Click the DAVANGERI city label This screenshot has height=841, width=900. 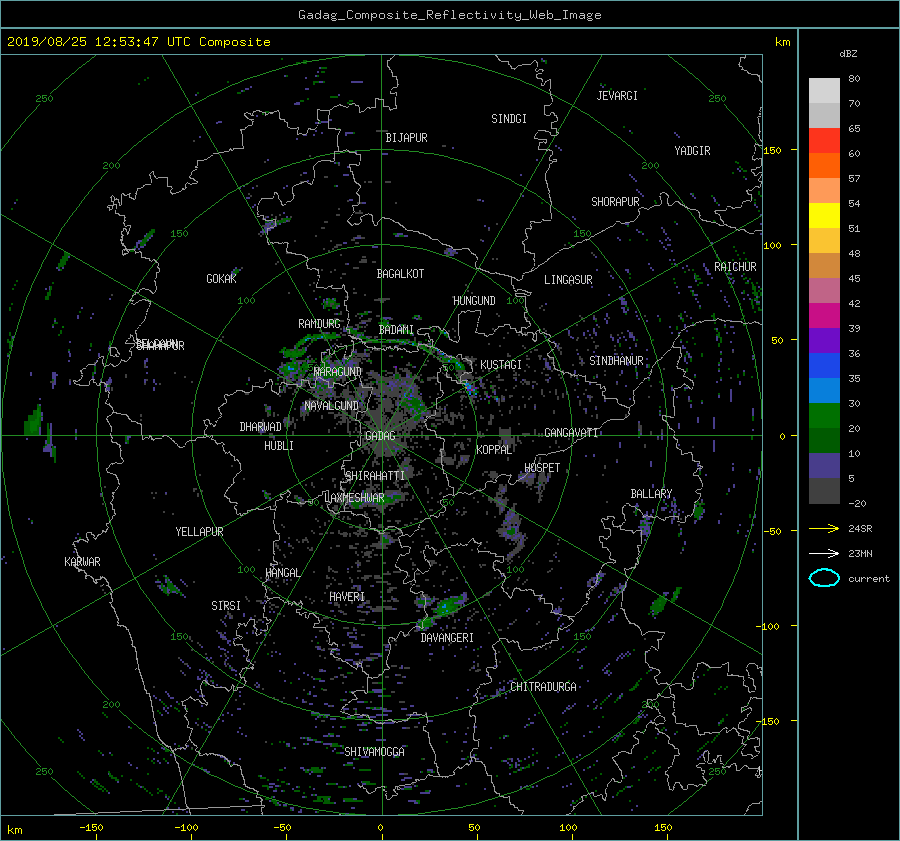click(447, 638)
